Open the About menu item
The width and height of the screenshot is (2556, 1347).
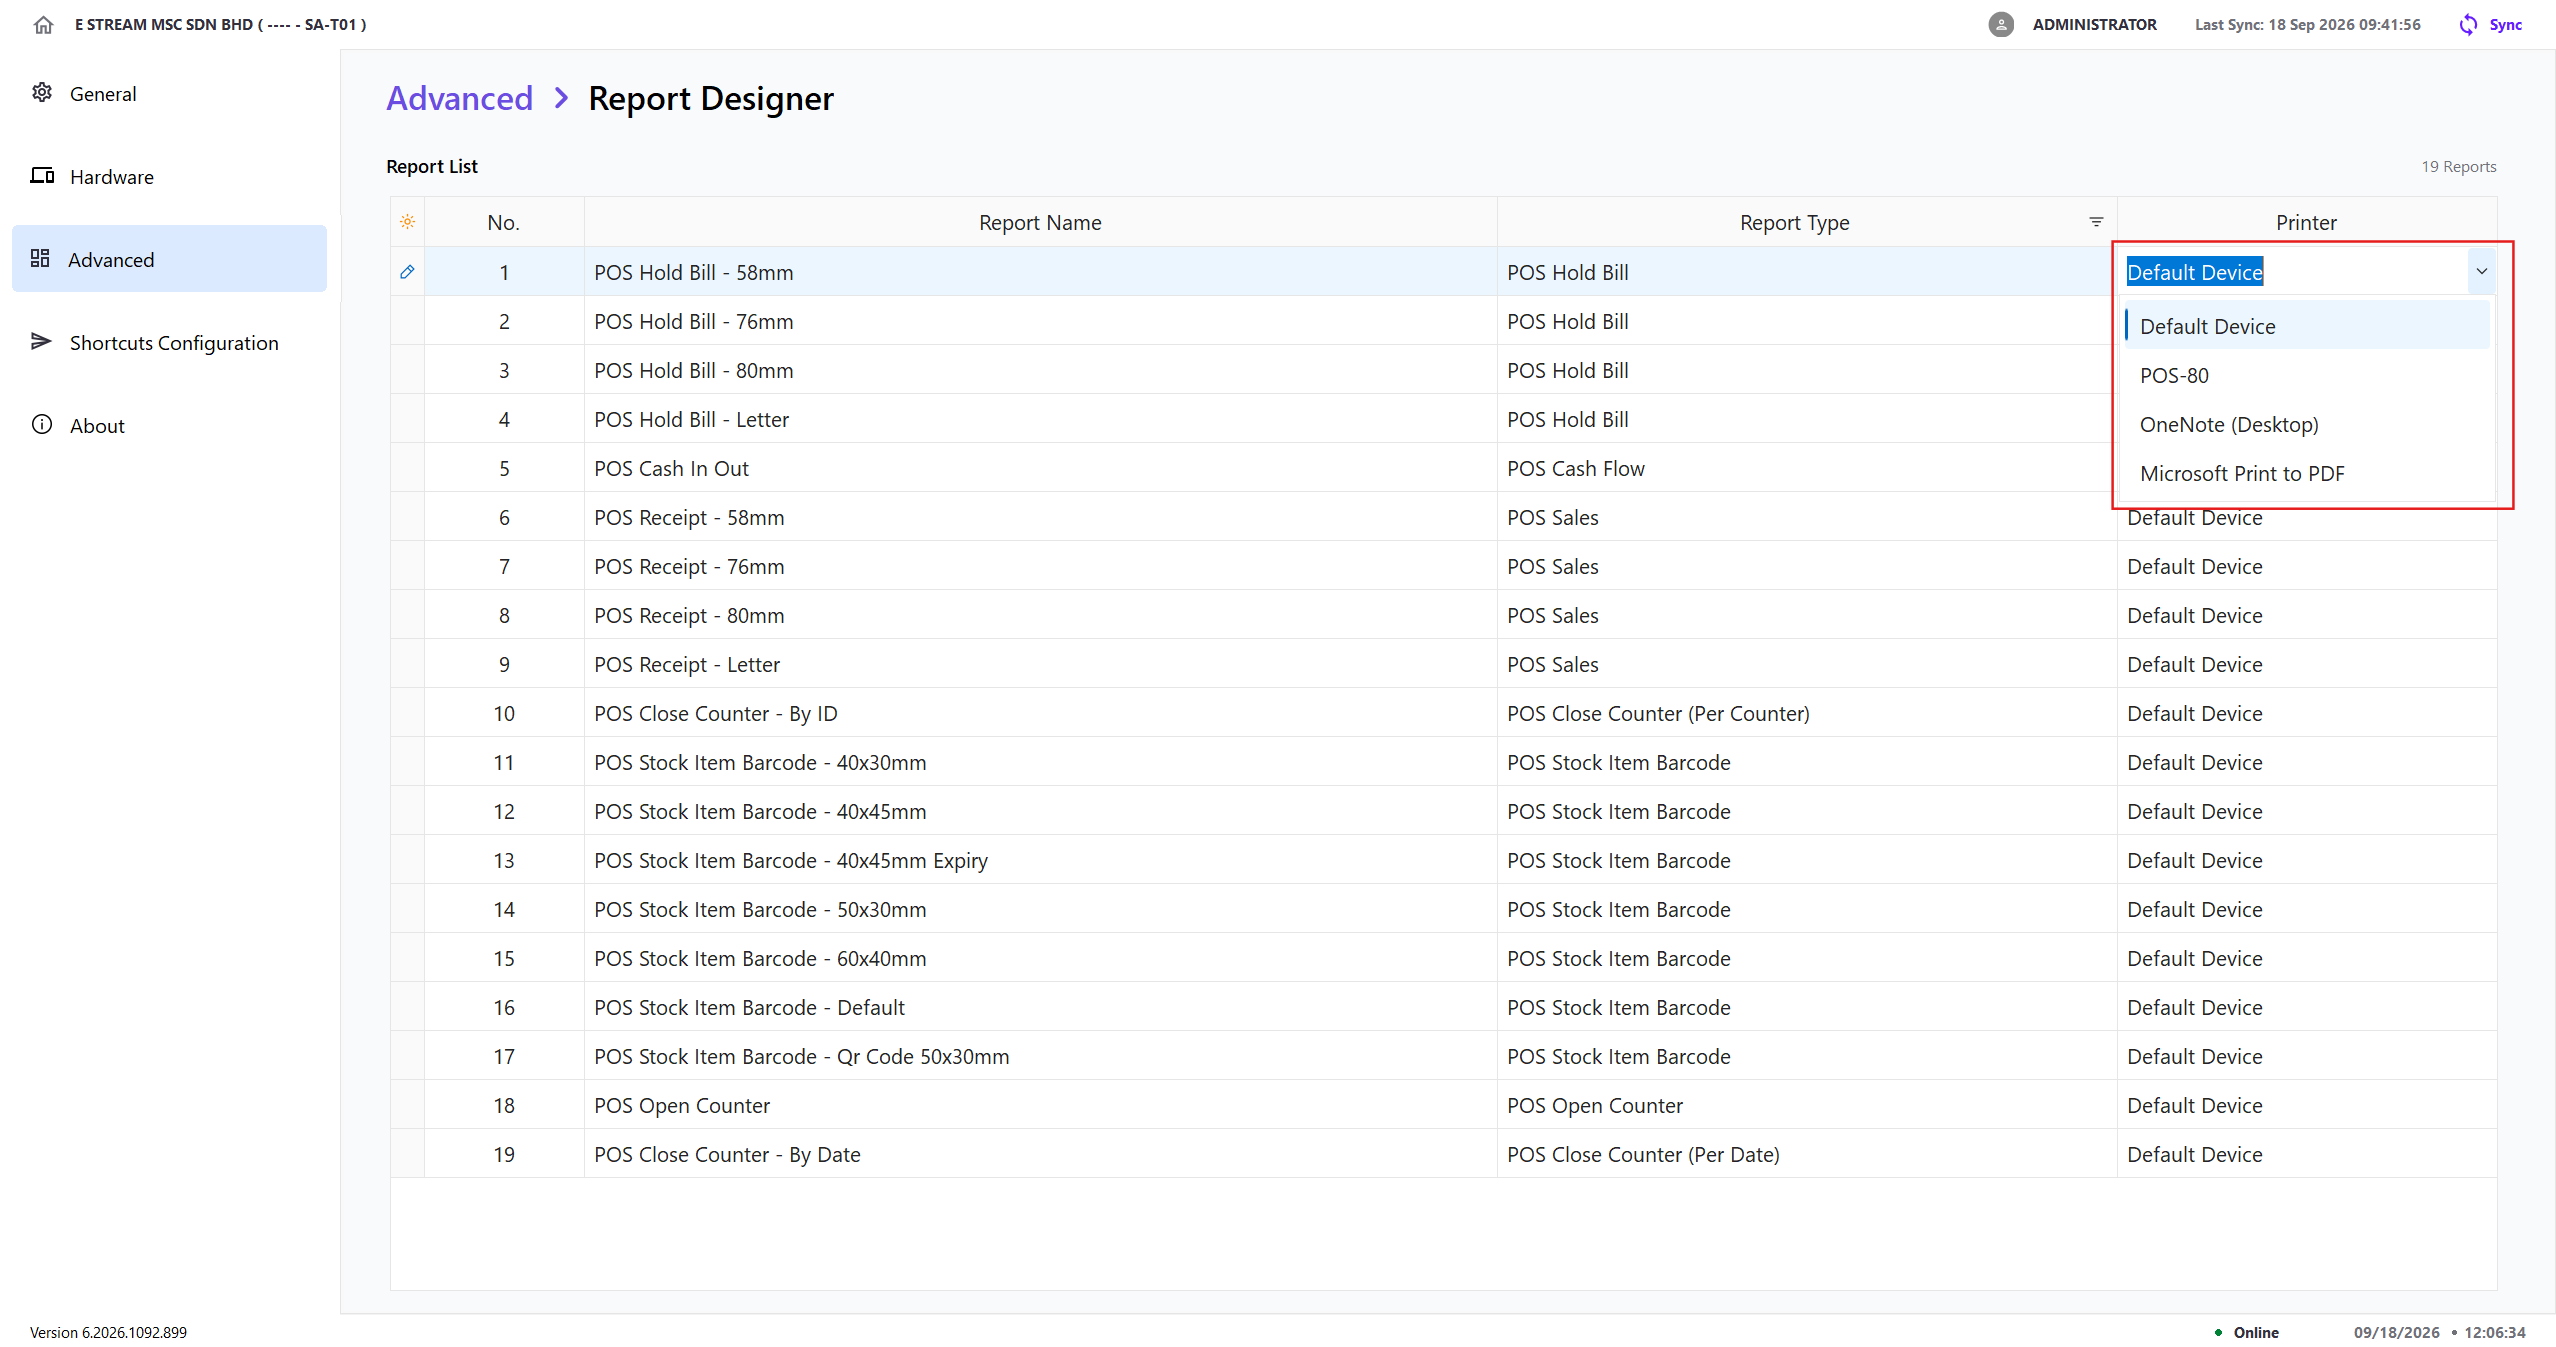169,426
